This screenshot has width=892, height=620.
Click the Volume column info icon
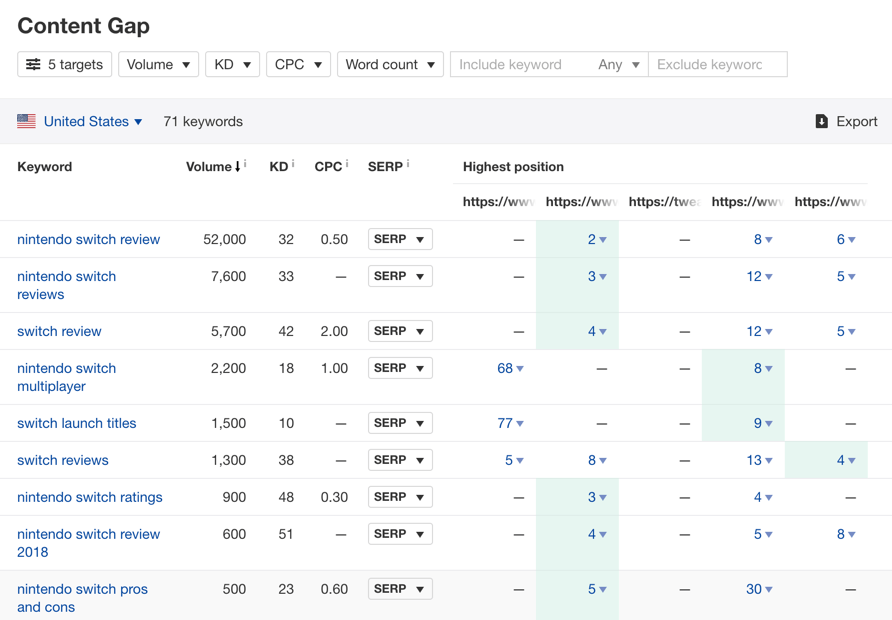(245, 164)
